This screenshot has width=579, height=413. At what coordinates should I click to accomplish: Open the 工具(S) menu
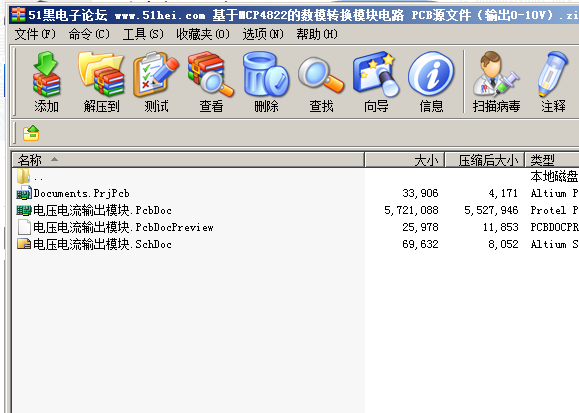point(143,34)
